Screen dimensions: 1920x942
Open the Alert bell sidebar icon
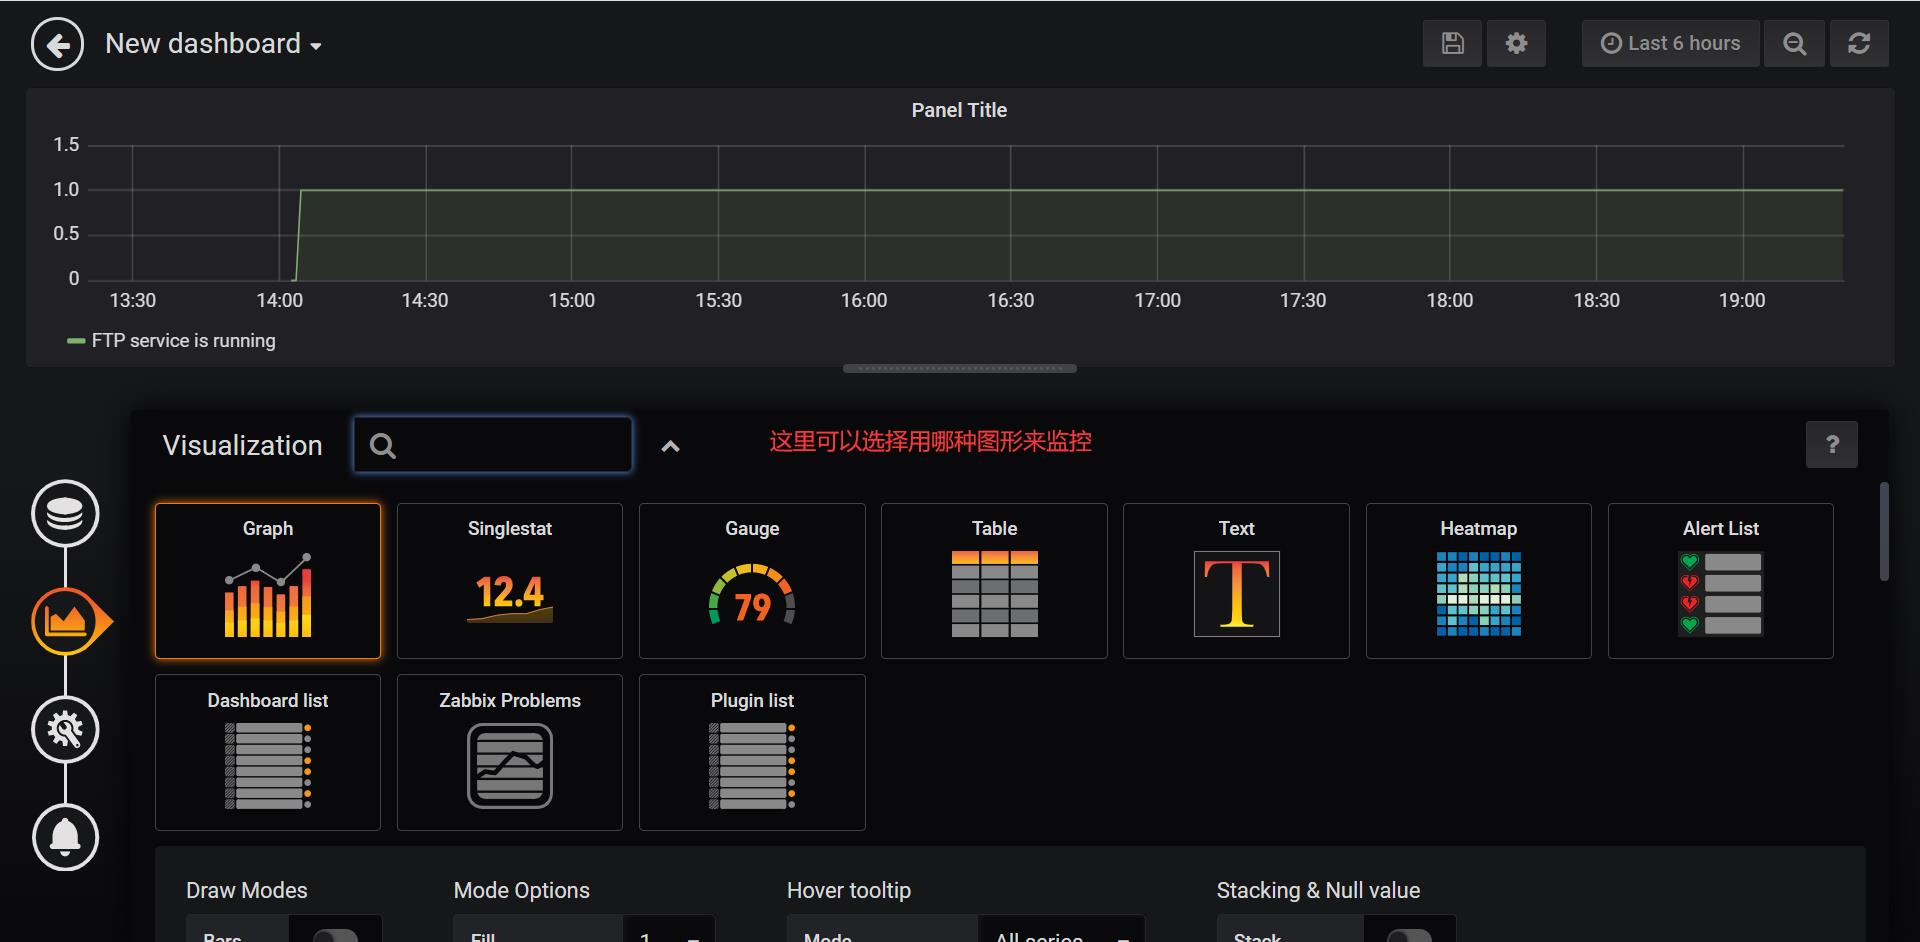tap(65, 837)
